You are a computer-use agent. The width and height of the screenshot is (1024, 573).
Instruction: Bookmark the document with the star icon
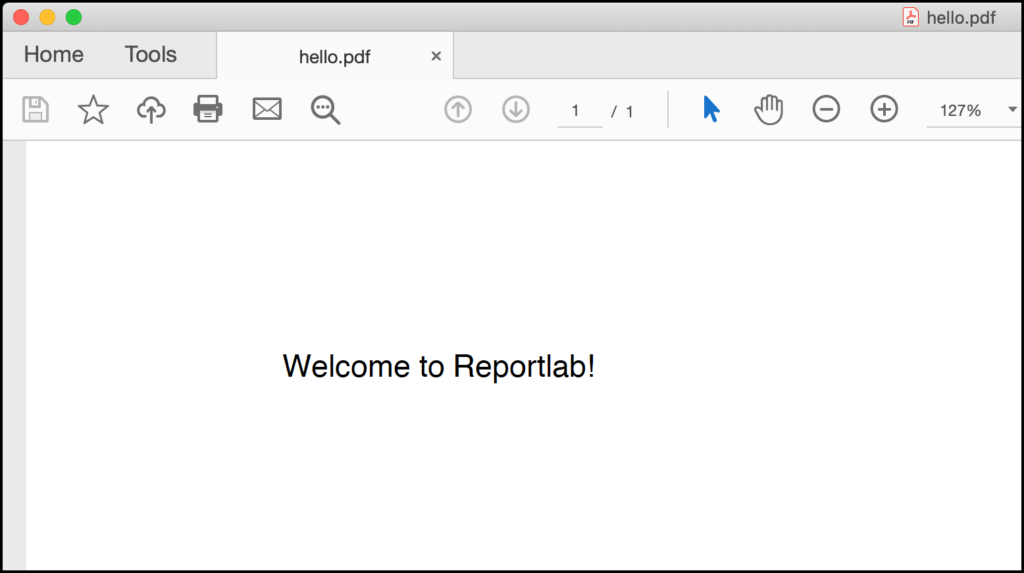pos(93,109)
